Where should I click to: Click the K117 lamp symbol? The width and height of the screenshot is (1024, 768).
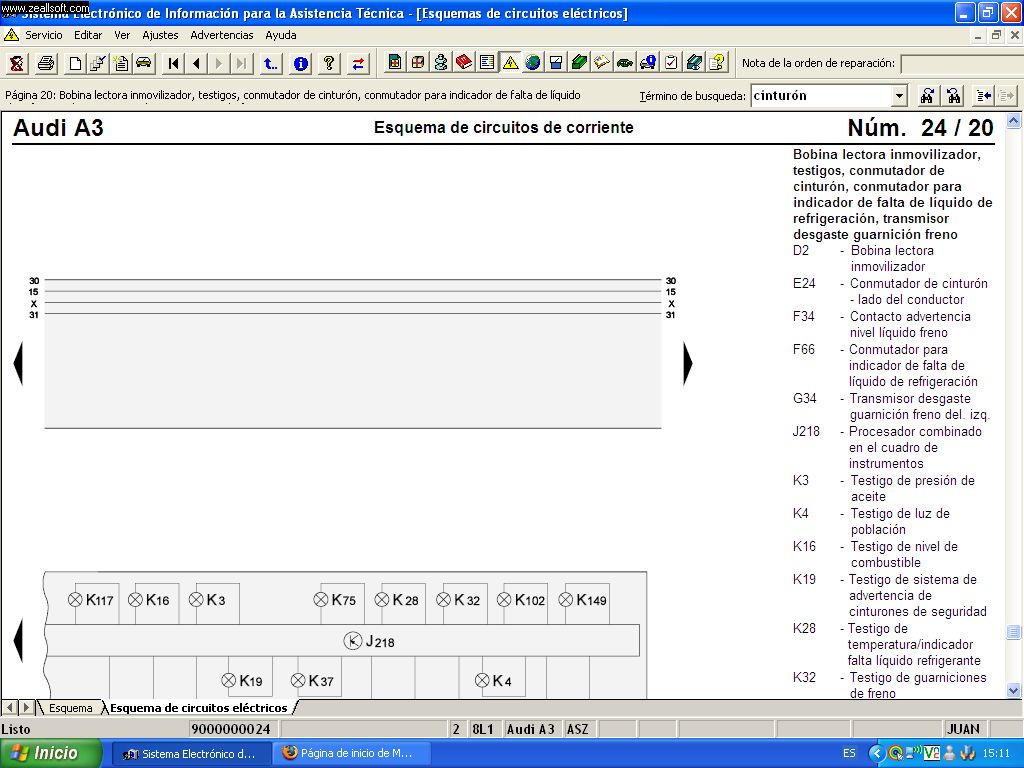click(75, 600)
